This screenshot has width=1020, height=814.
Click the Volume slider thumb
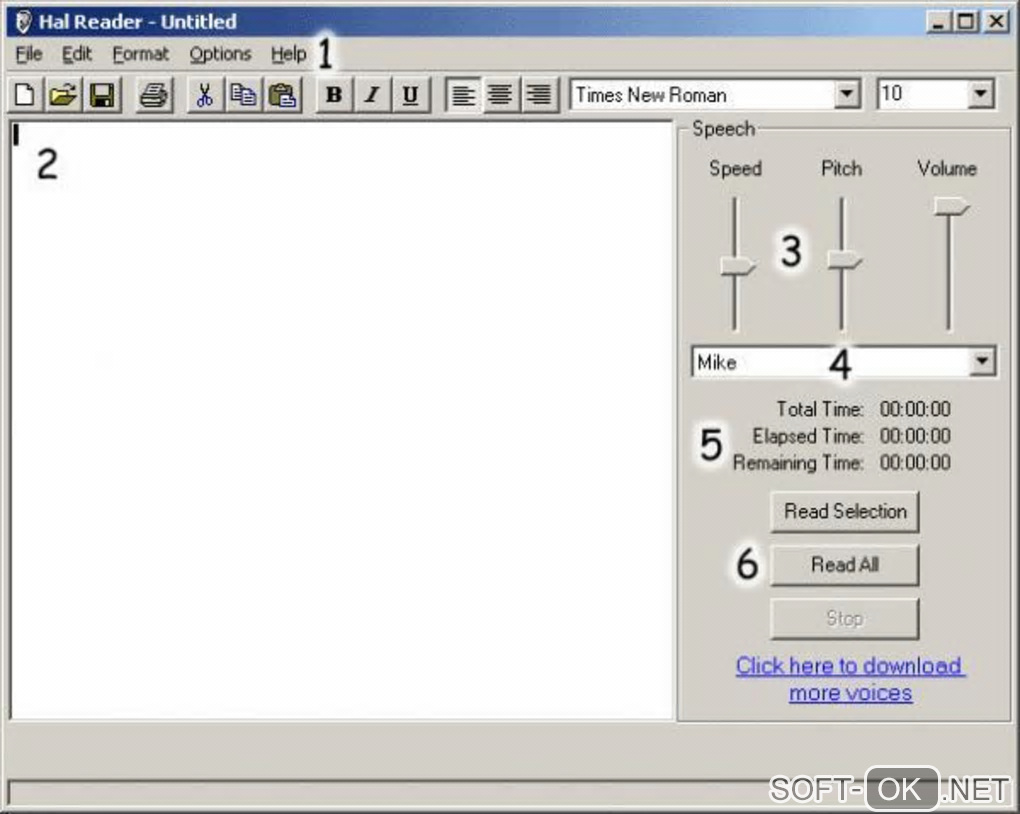click(952, 206)
